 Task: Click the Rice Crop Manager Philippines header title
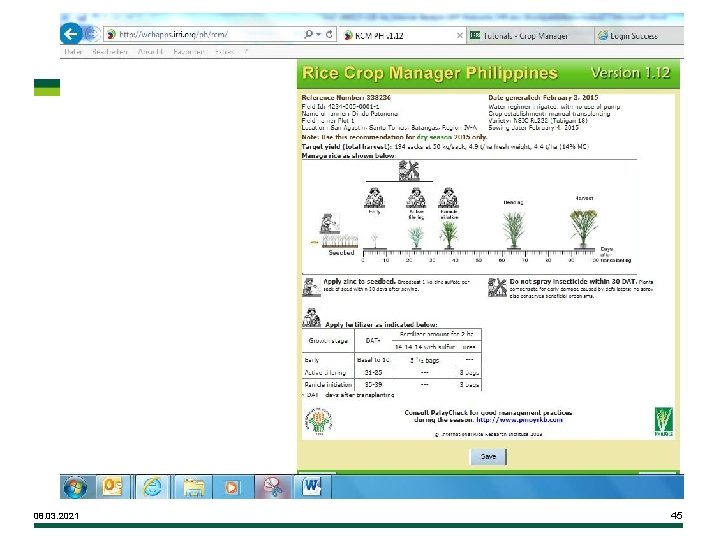pos(430,73)
